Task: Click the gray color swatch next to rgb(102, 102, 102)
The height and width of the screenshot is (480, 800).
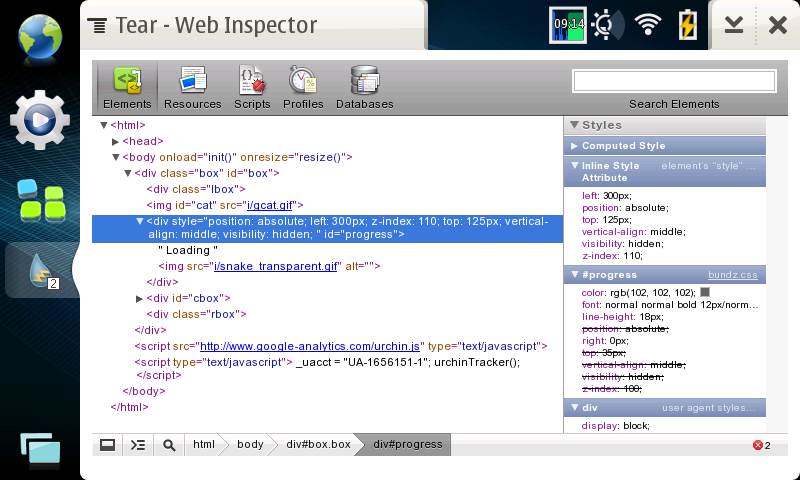Action: 705,292
